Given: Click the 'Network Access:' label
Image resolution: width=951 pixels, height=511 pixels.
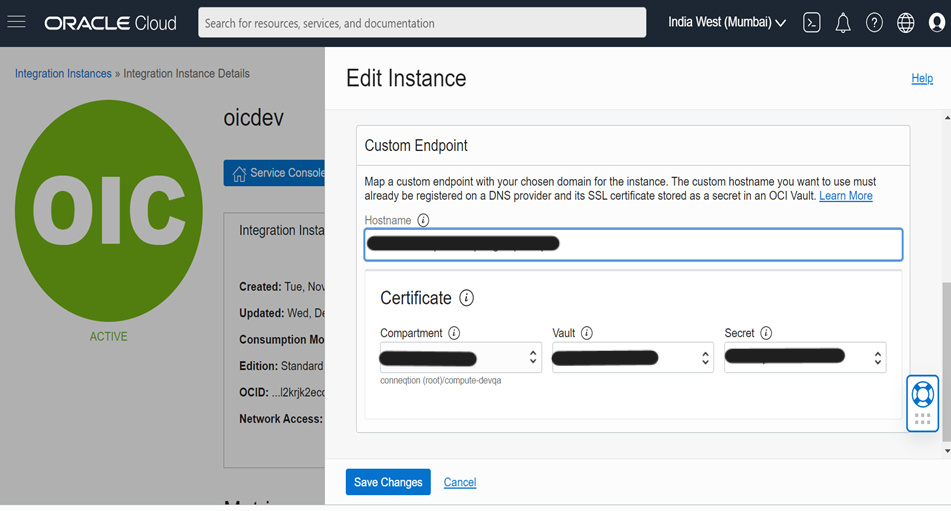Looking at the screenshot, I should point(281,419).
